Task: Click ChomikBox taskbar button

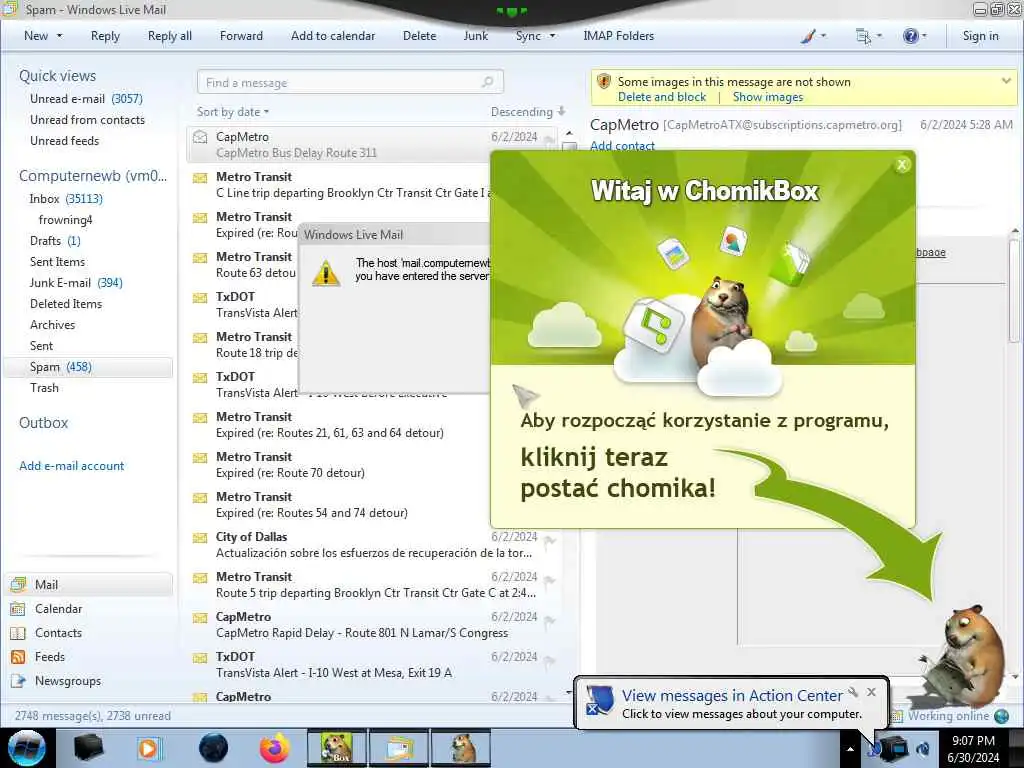Action: click(336, 748)
